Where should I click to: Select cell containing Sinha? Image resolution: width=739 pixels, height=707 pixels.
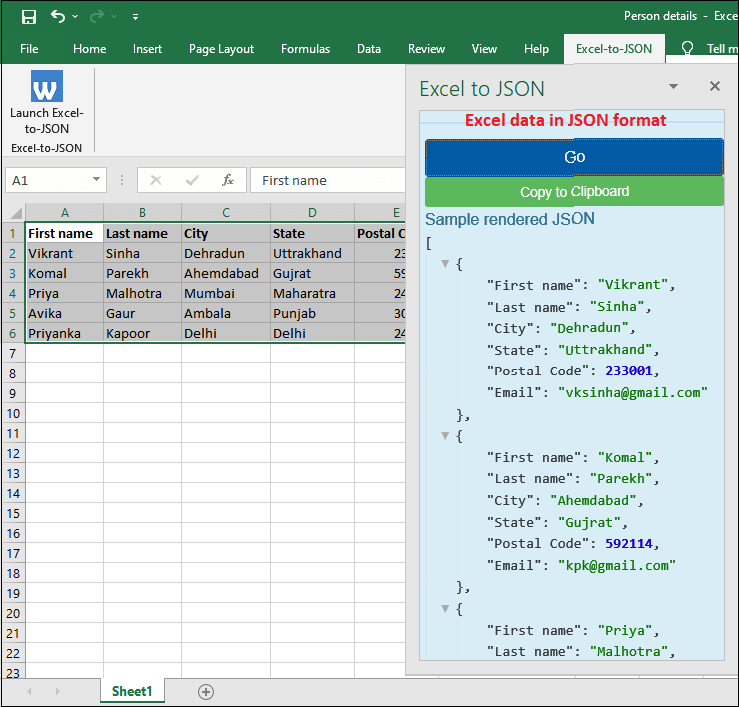tap(142, 253)
